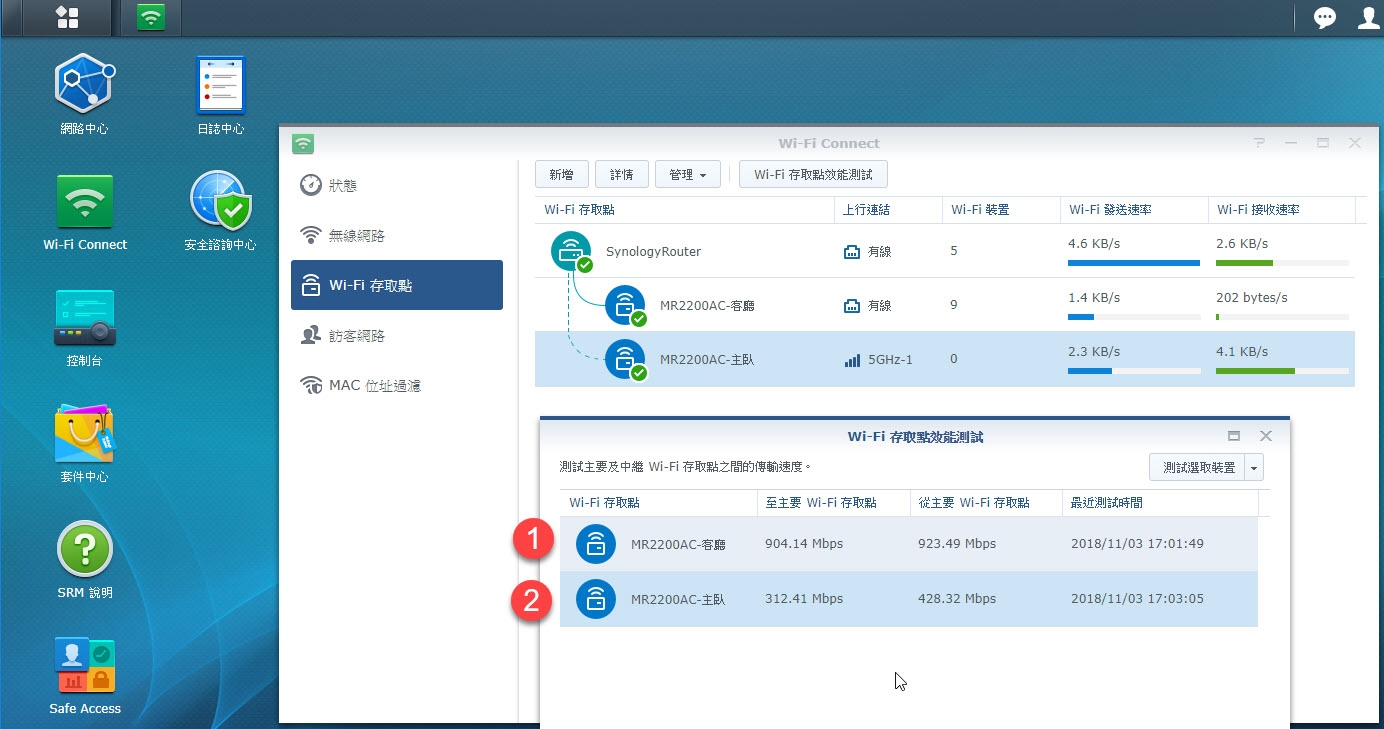The height and width of the screenshot is (729, 1384).
Task: Click Wi-Fi 發送速率 column header
Action: click(1134, 210)
